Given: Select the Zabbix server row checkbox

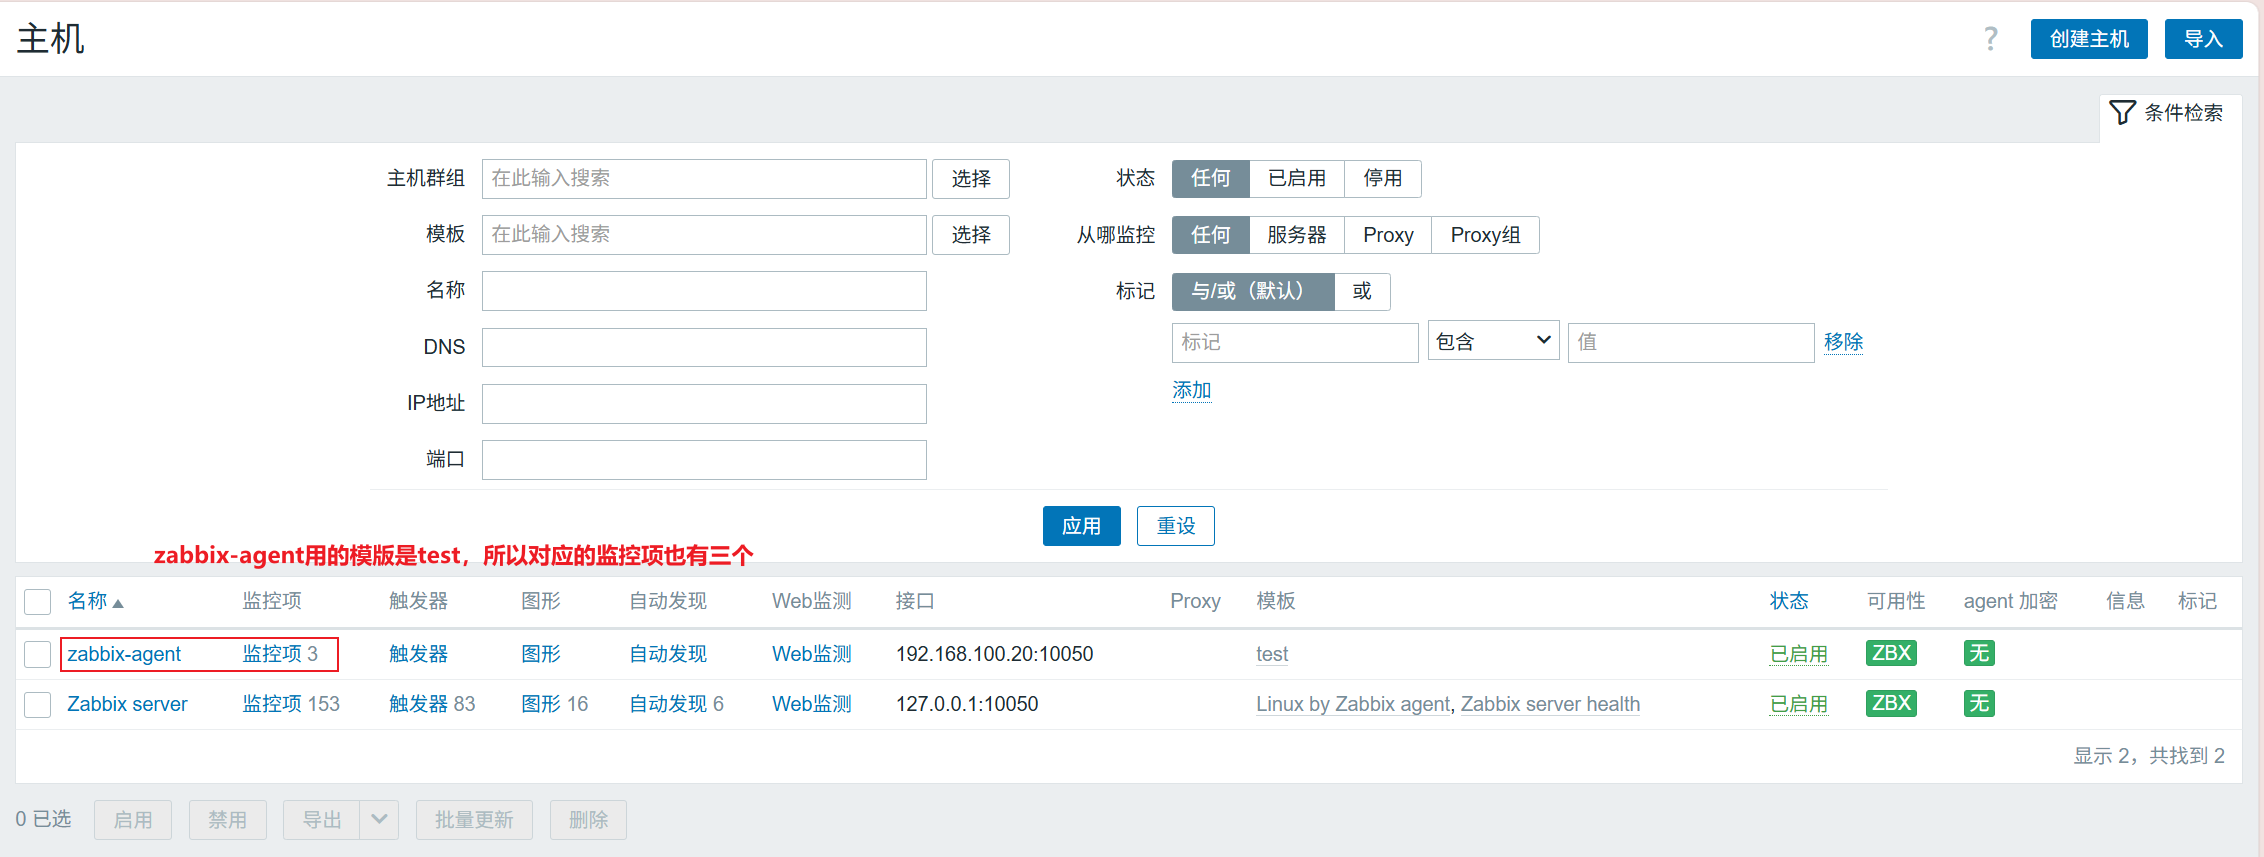Looking at the screenshot, I should [x=38, y=704].
